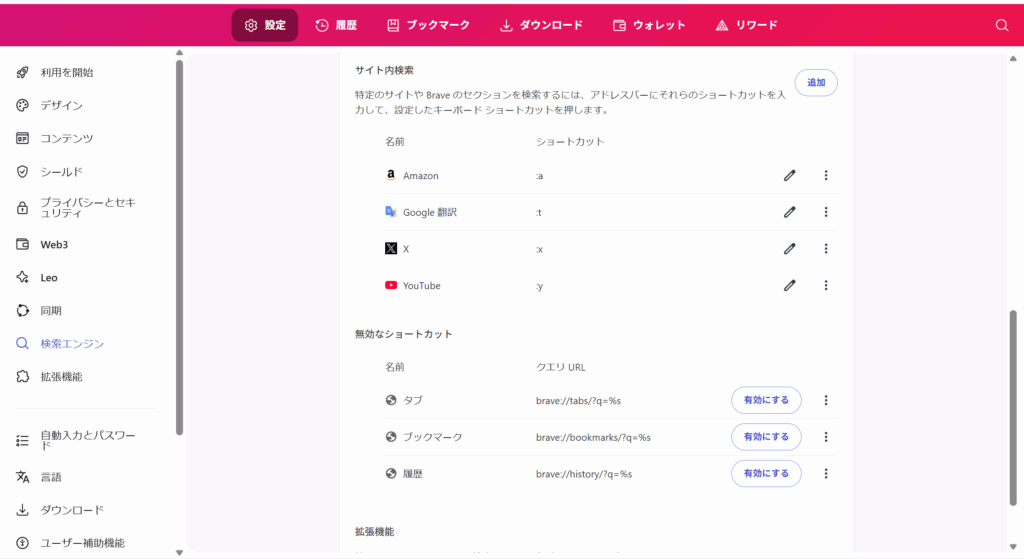This screenshot has height=559, width=1024.
Task: Click 追加 button for site search
Action: 816,83
